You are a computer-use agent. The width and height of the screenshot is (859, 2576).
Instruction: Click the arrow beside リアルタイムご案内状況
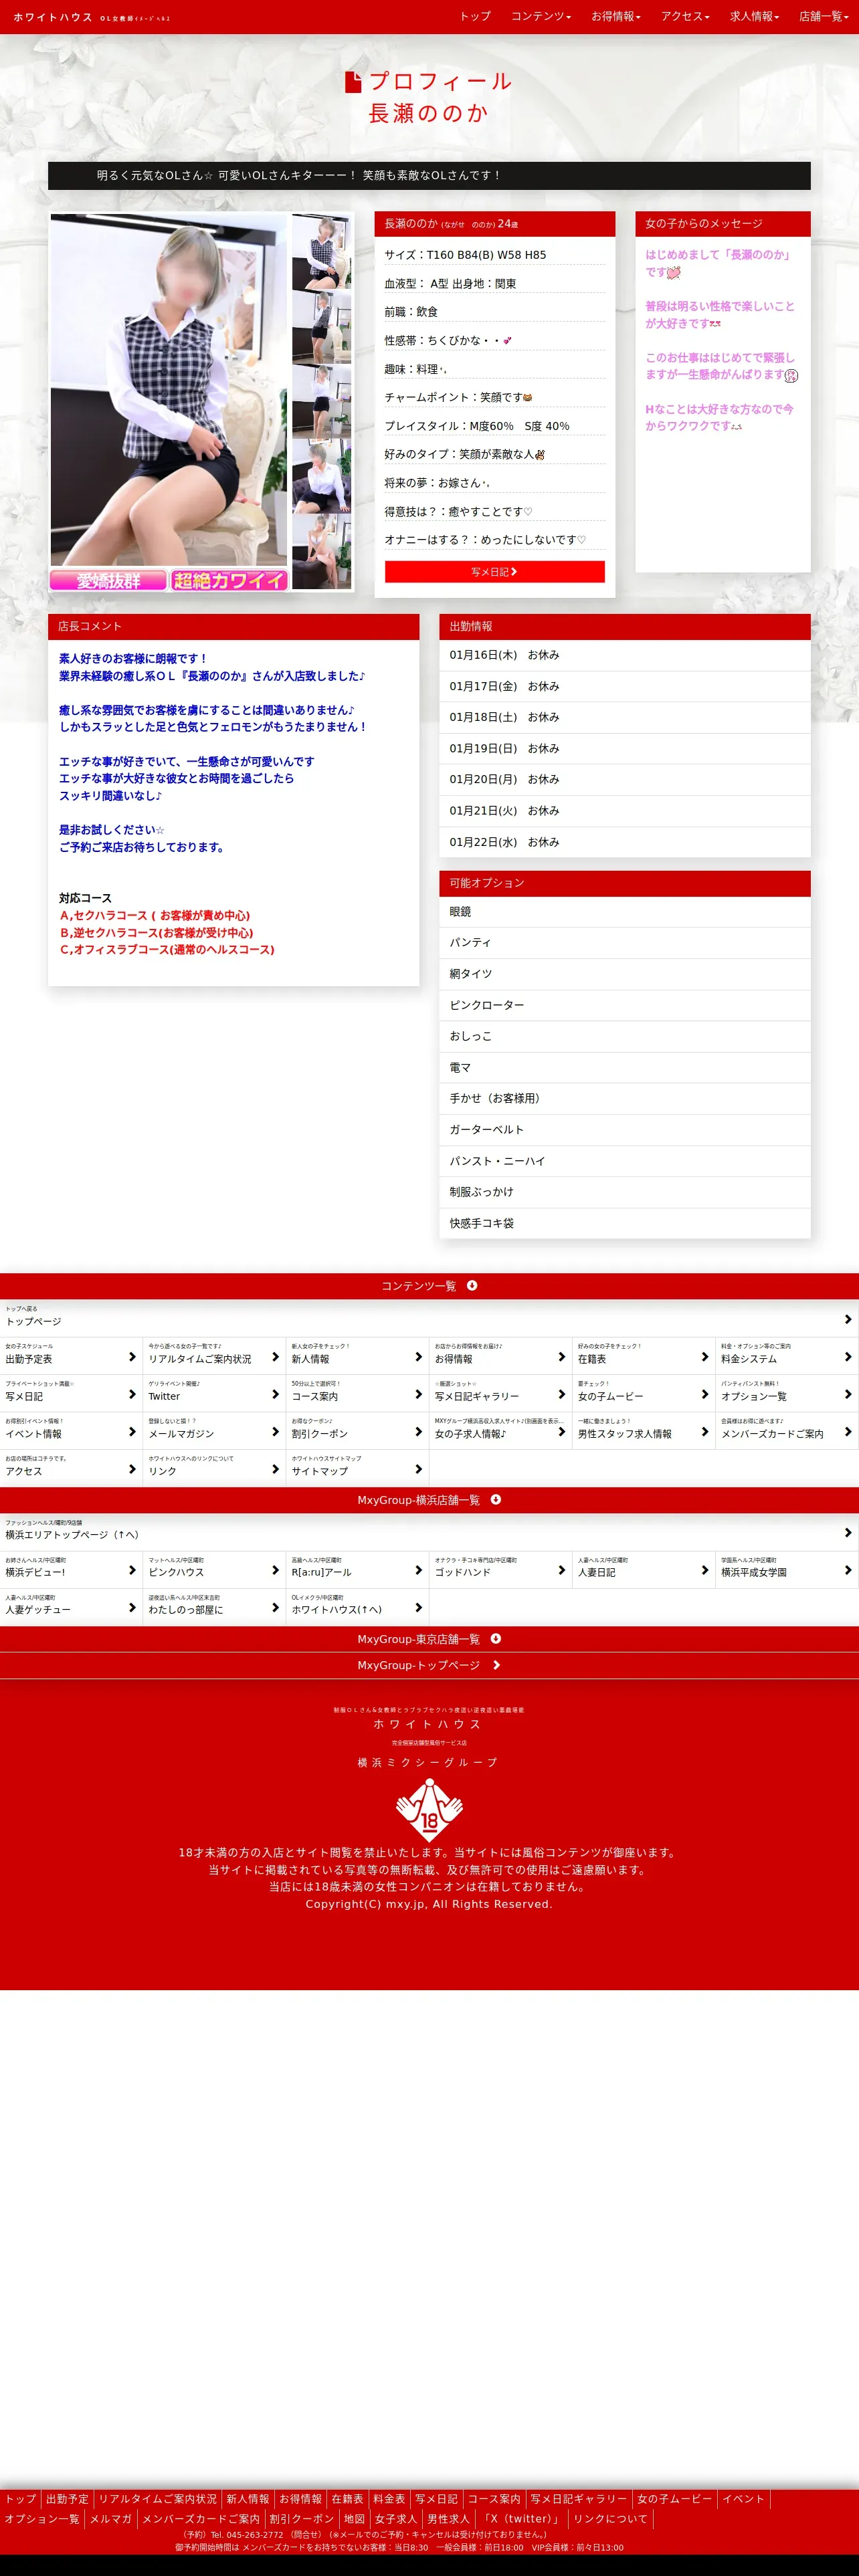tap(275, 1357)
